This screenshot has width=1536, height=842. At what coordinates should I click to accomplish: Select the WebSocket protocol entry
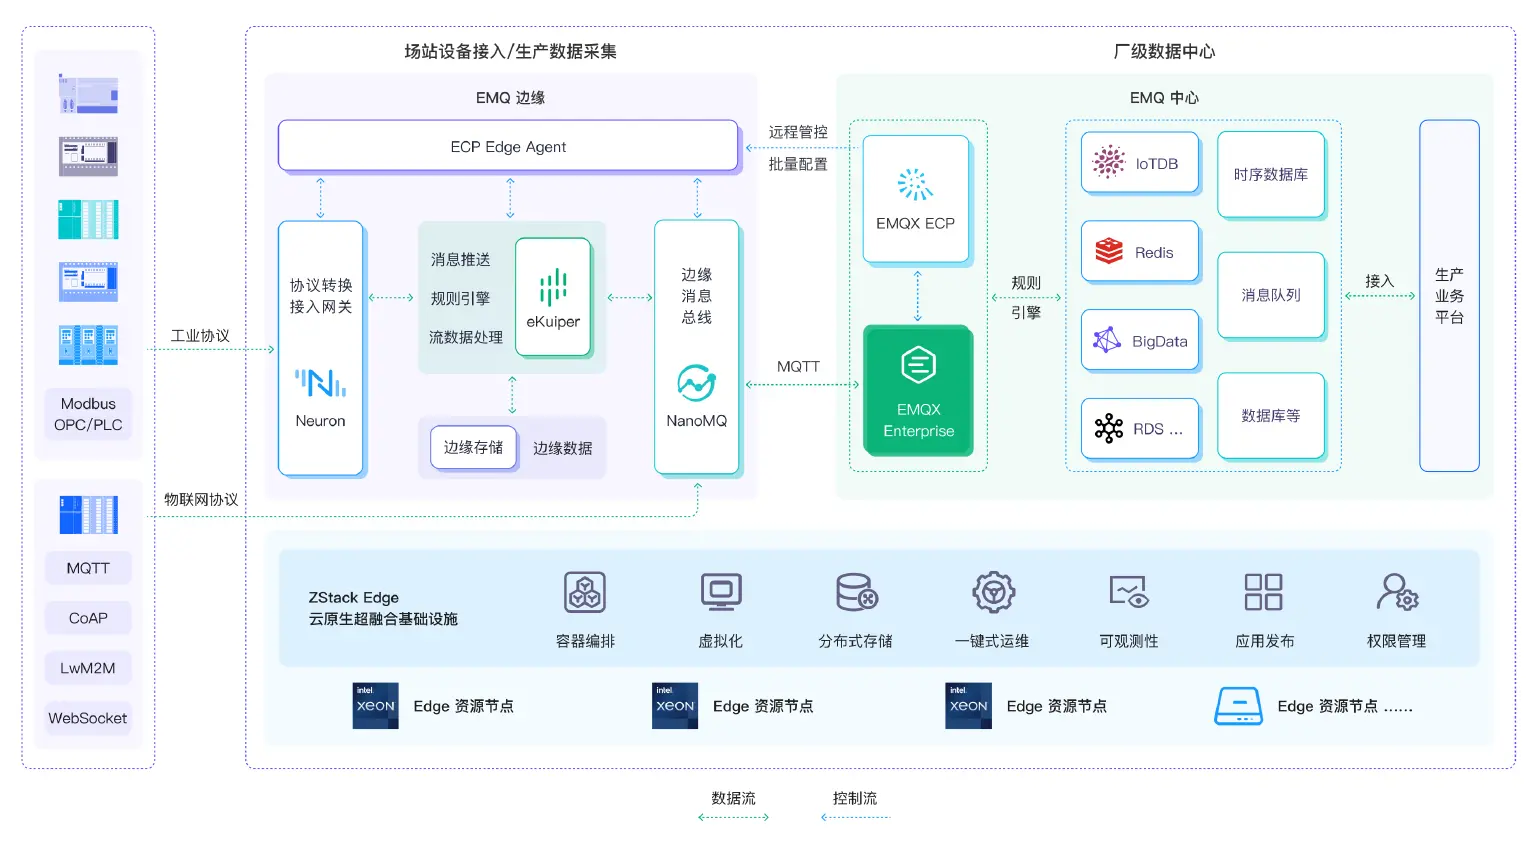tap(87, 717)
